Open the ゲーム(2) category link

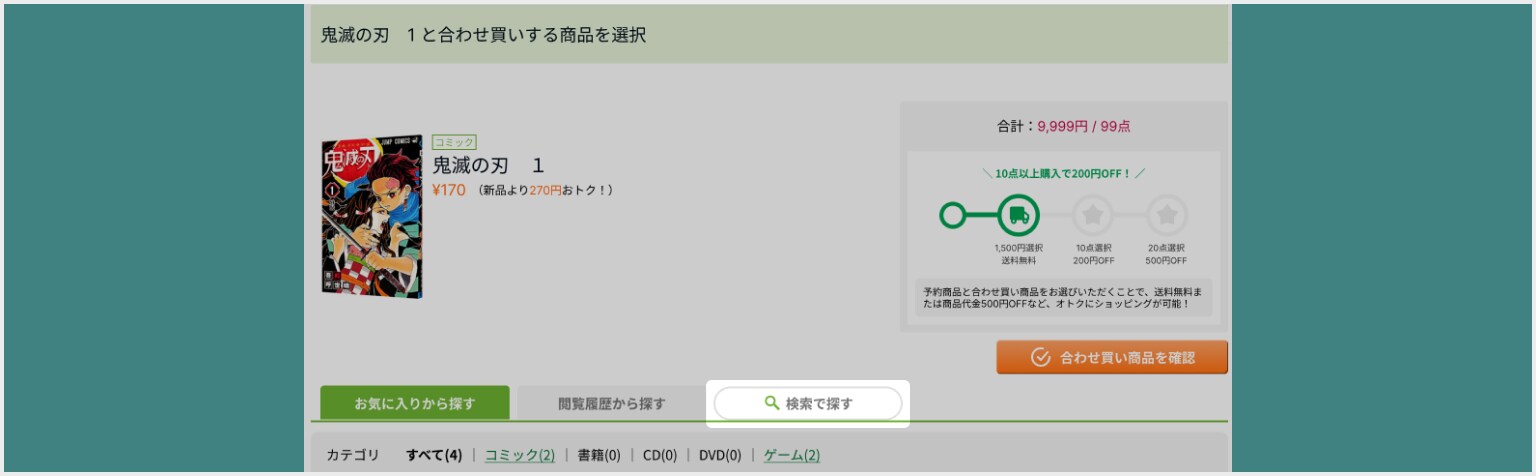coord(791,455)
